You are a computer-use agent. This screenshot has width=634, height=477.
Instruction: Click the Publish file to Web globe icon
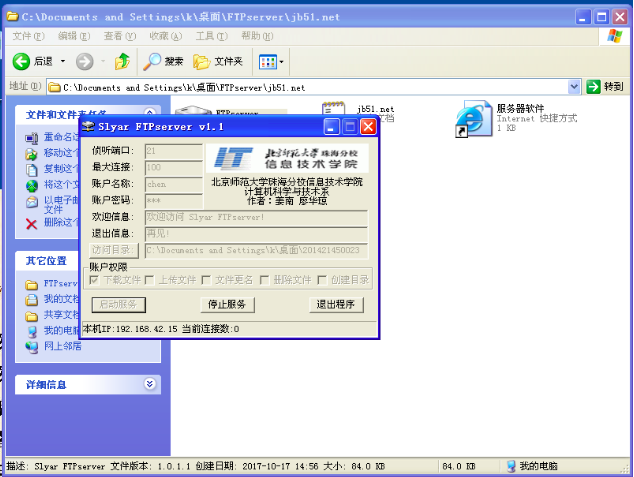pos(32,186)
